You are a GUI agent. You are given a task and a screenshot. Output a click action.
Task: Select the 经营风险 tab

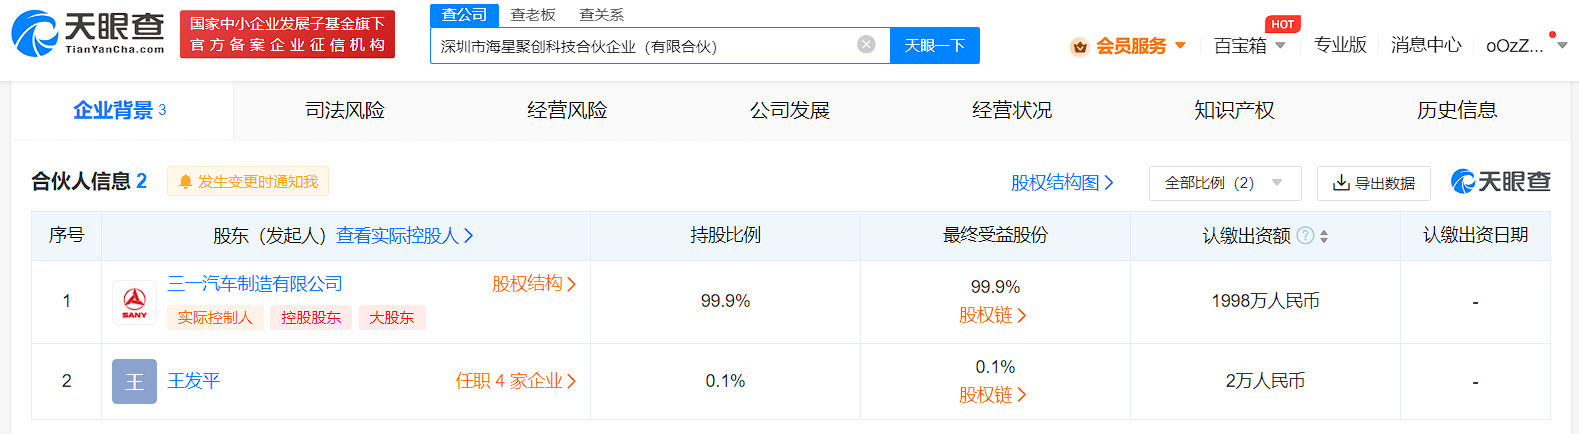pyautogui.click(x=567, y=110)
